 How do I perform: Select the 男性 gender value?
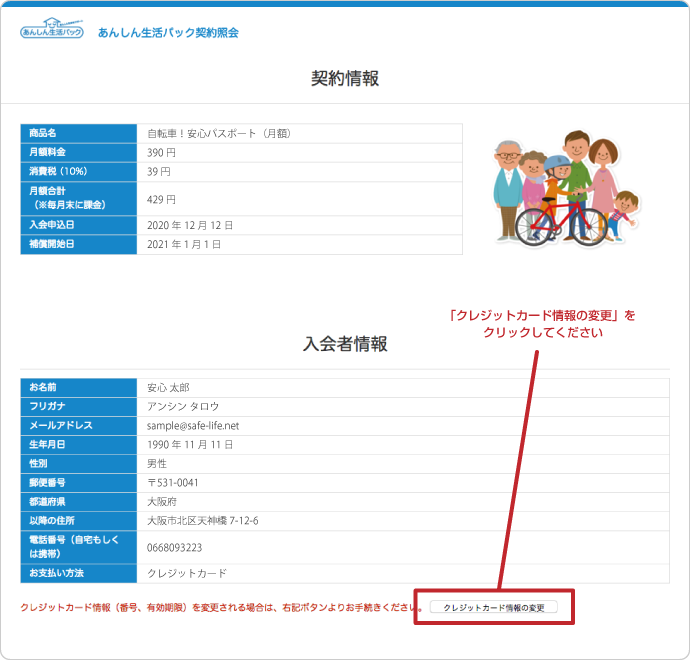coord(157,464)
